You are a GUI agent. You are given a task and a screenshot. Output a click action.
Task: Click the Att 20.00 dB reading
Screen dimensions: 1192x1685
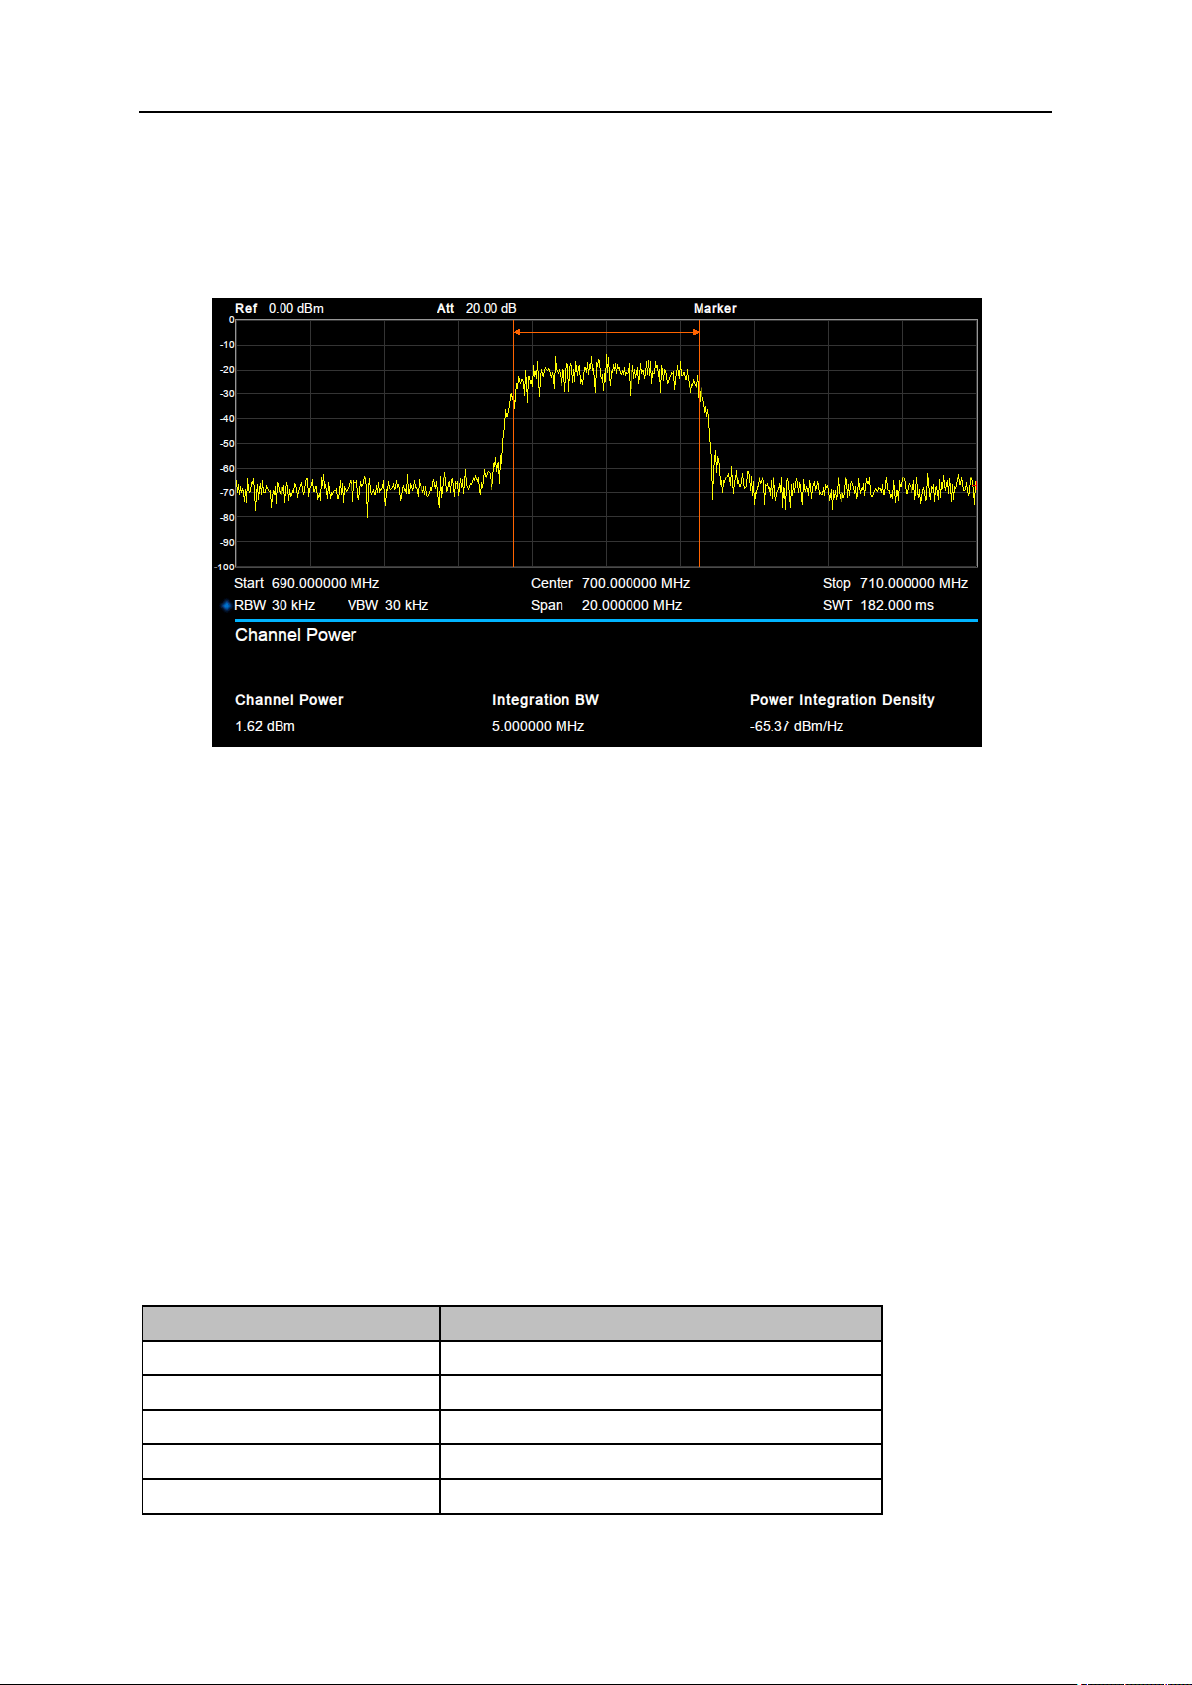477,308
